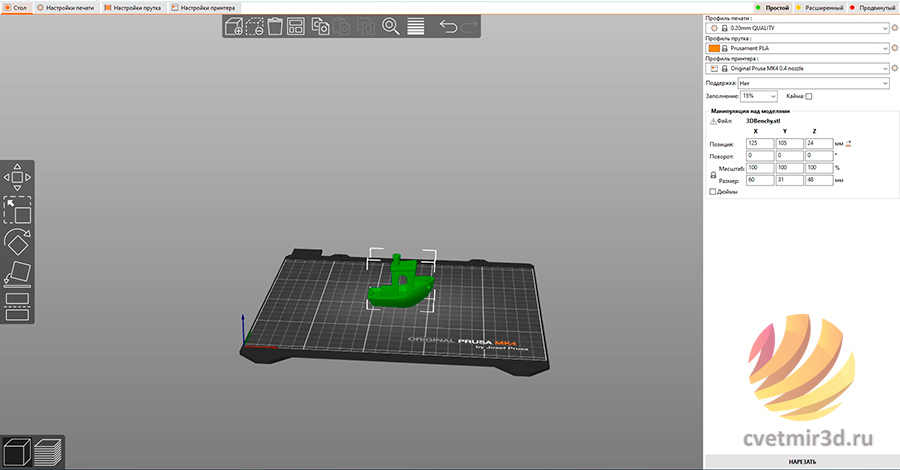Click the Arrange models icon
The width and height of the screenshot is (900, 470).
pos(296,26)
